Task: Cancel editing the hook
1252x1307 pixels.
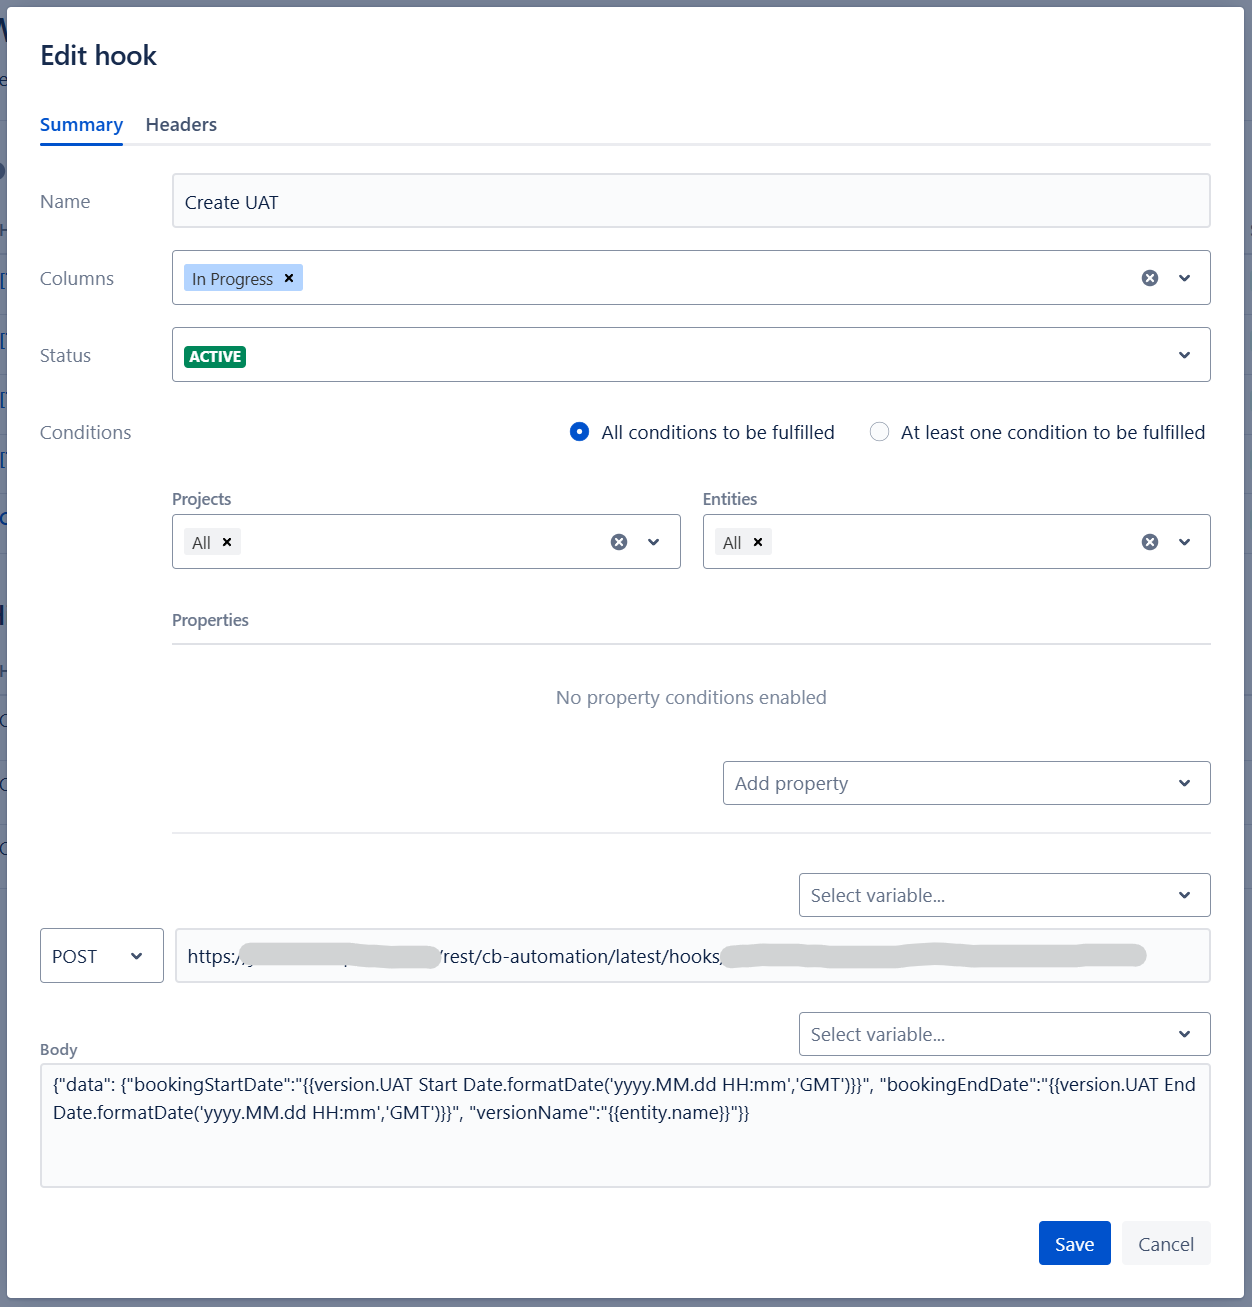Action: [x=1165, y=1244]
